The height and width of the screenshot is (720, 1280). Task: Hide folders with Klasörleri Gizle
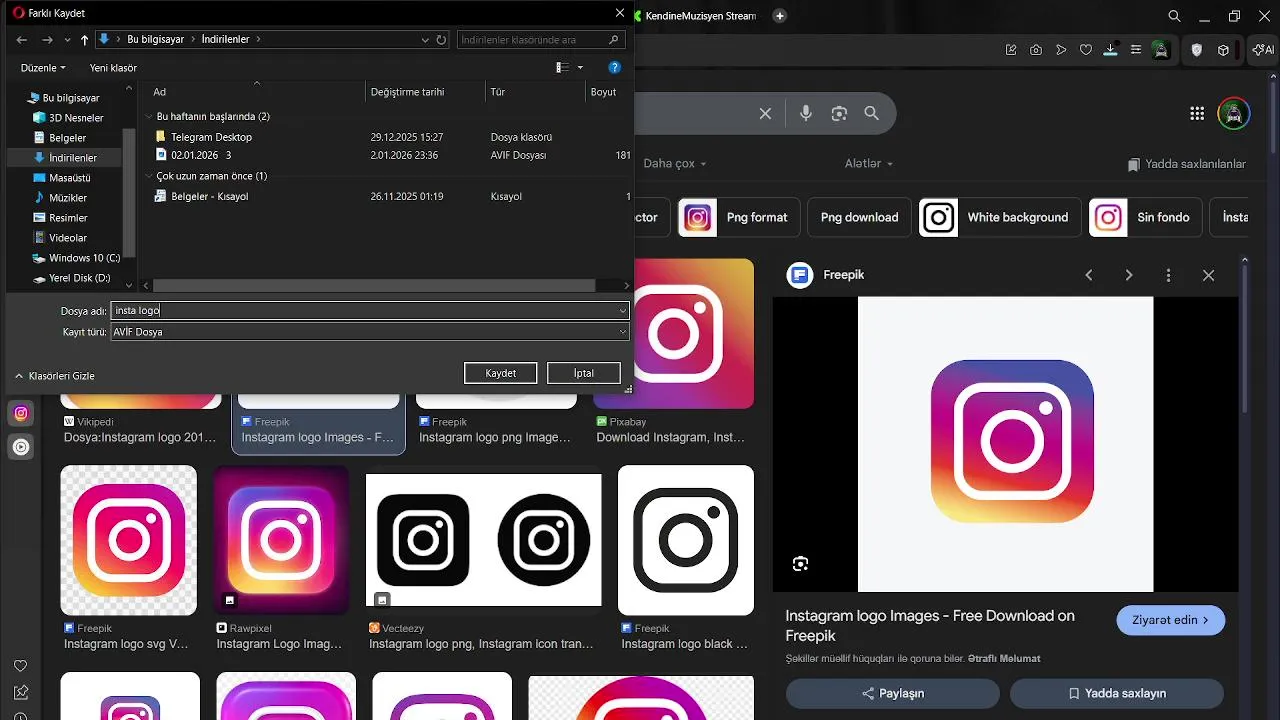(x=55, y=376)
